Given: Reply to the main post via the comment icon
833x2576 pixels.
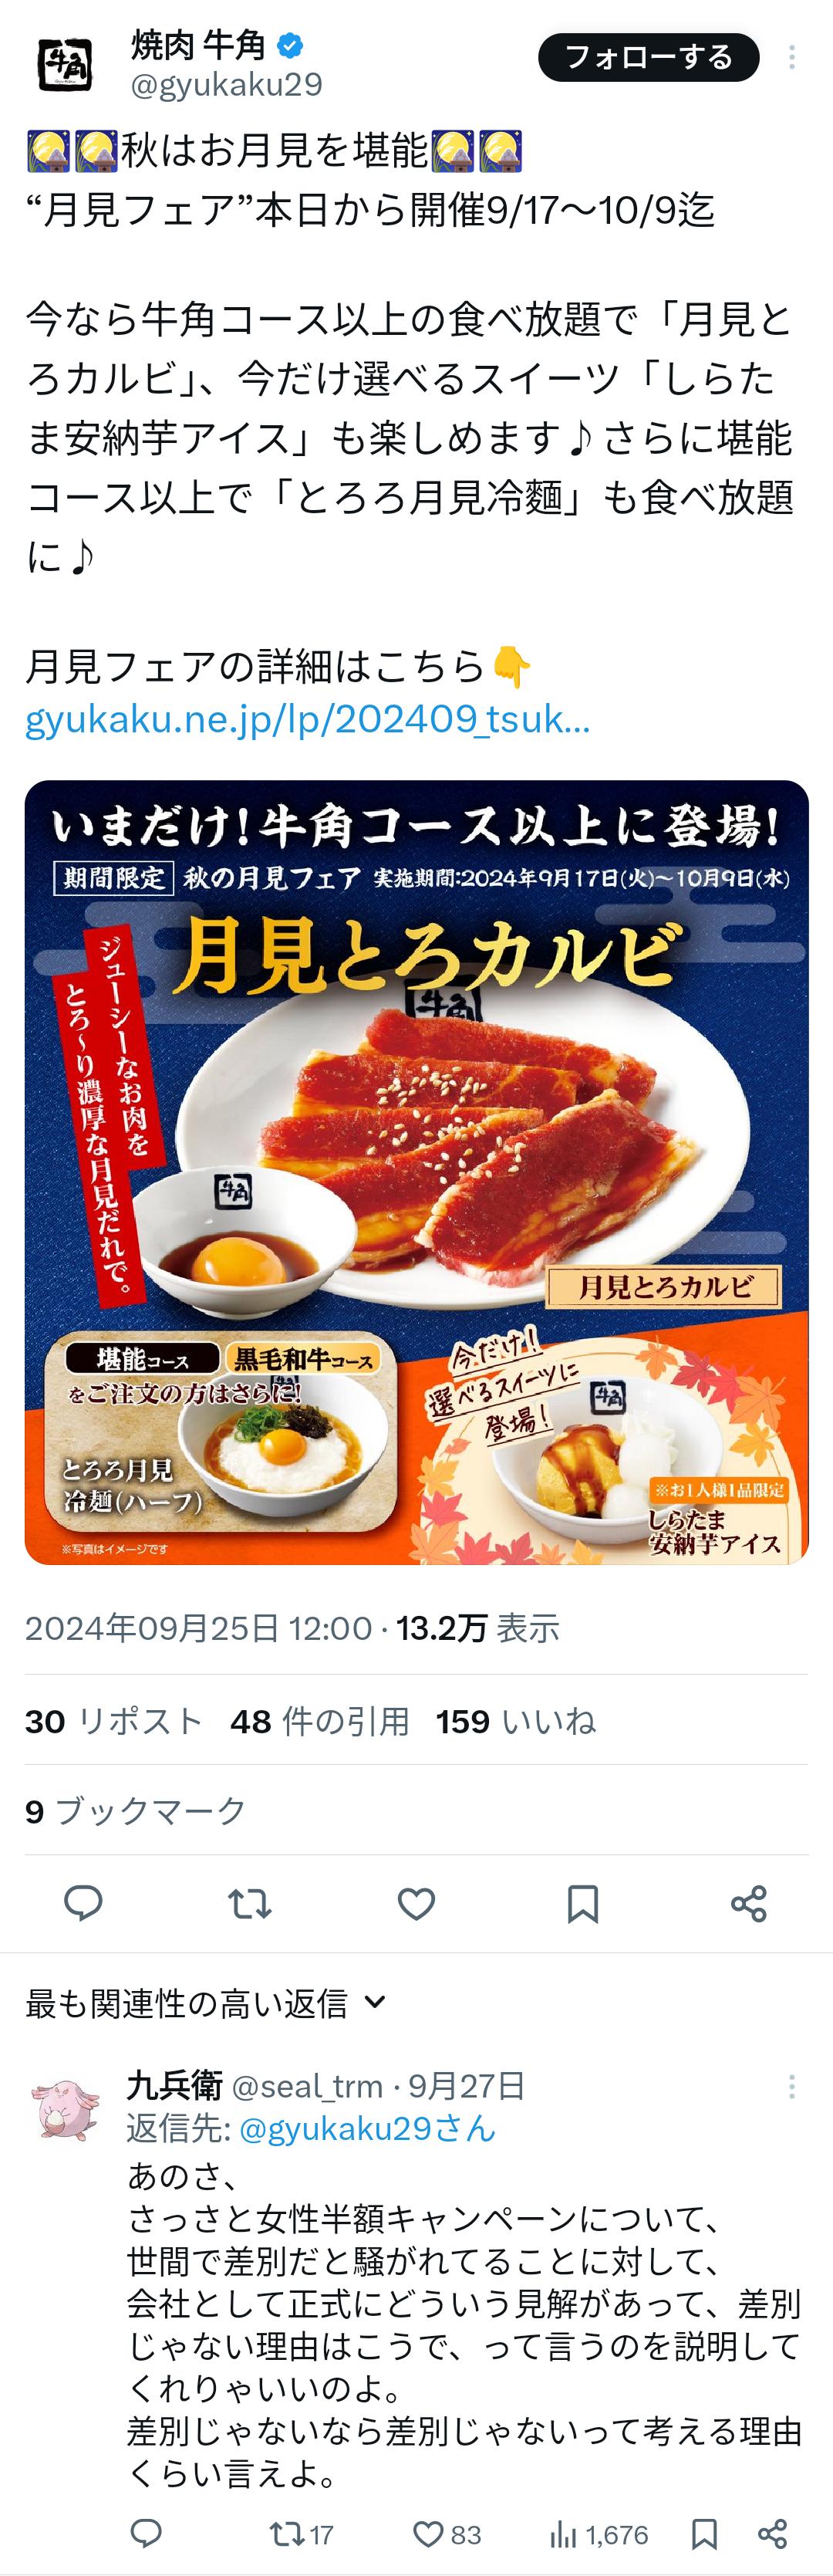Looking at the screenshot, I should (x=83, y=1903).
